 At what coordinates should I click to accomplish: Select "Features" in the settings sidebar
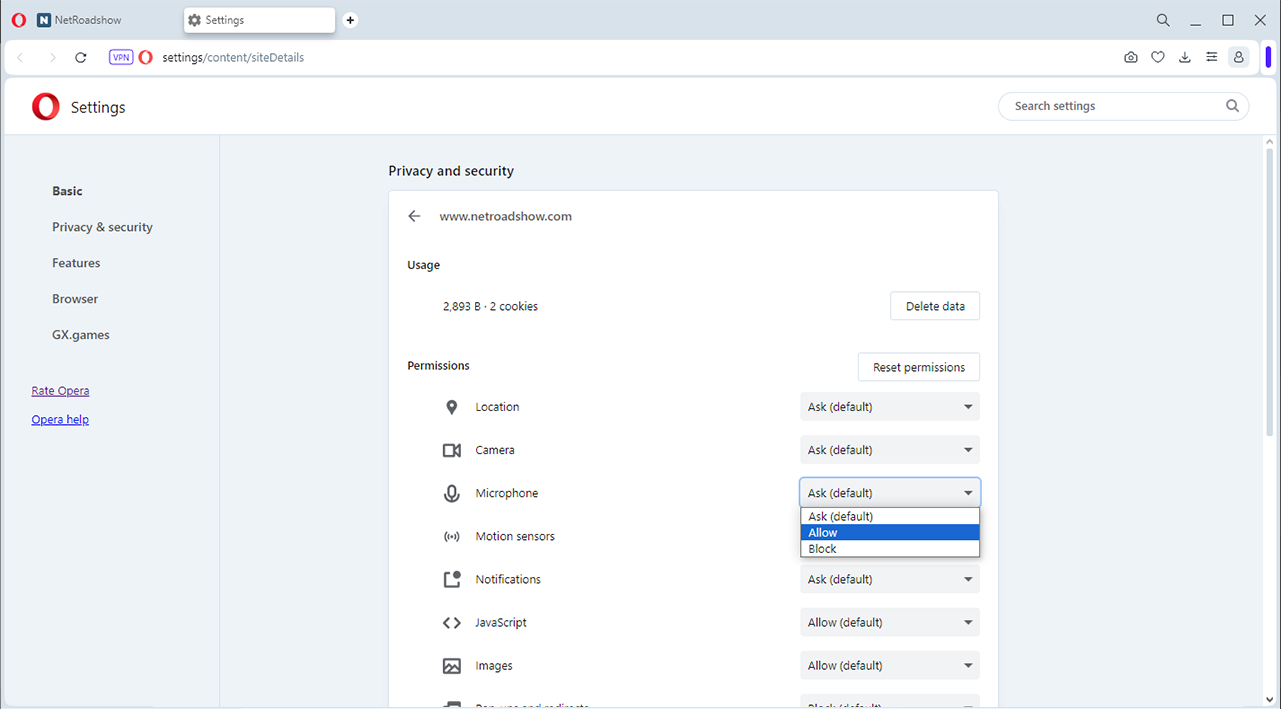click(76, 262)
